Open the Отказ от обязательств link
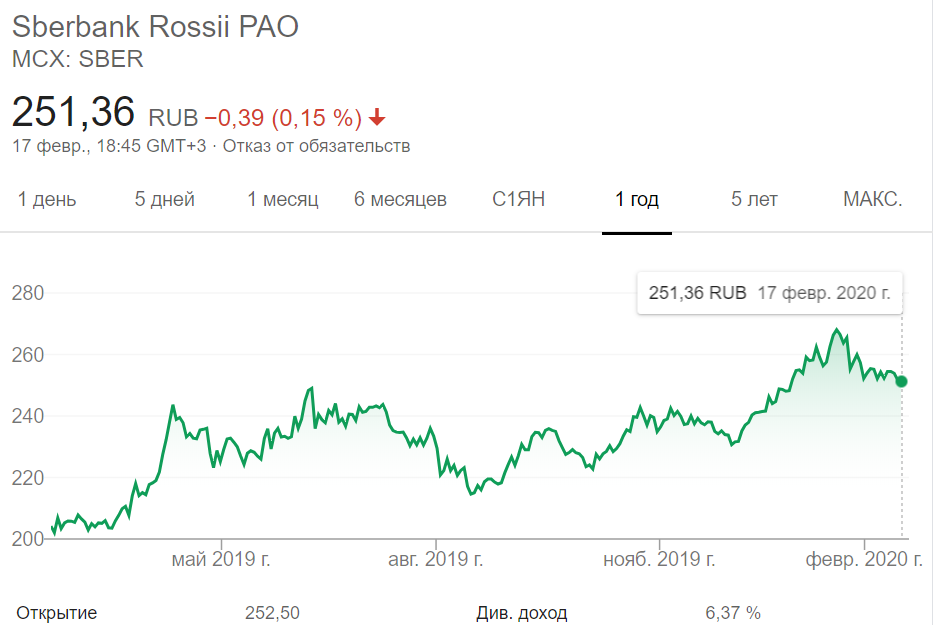The height and width of the screenshot is (625, 933). tap(316, 146)
